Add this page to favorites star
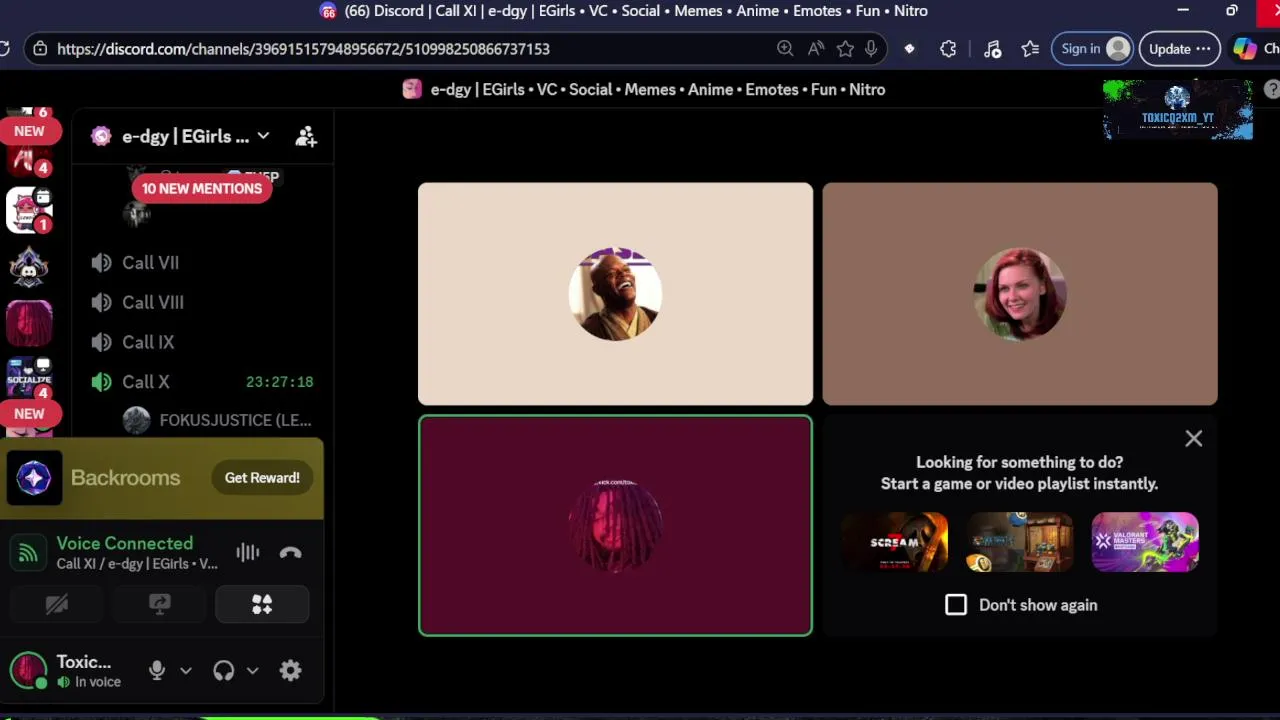 pos(845,49)
